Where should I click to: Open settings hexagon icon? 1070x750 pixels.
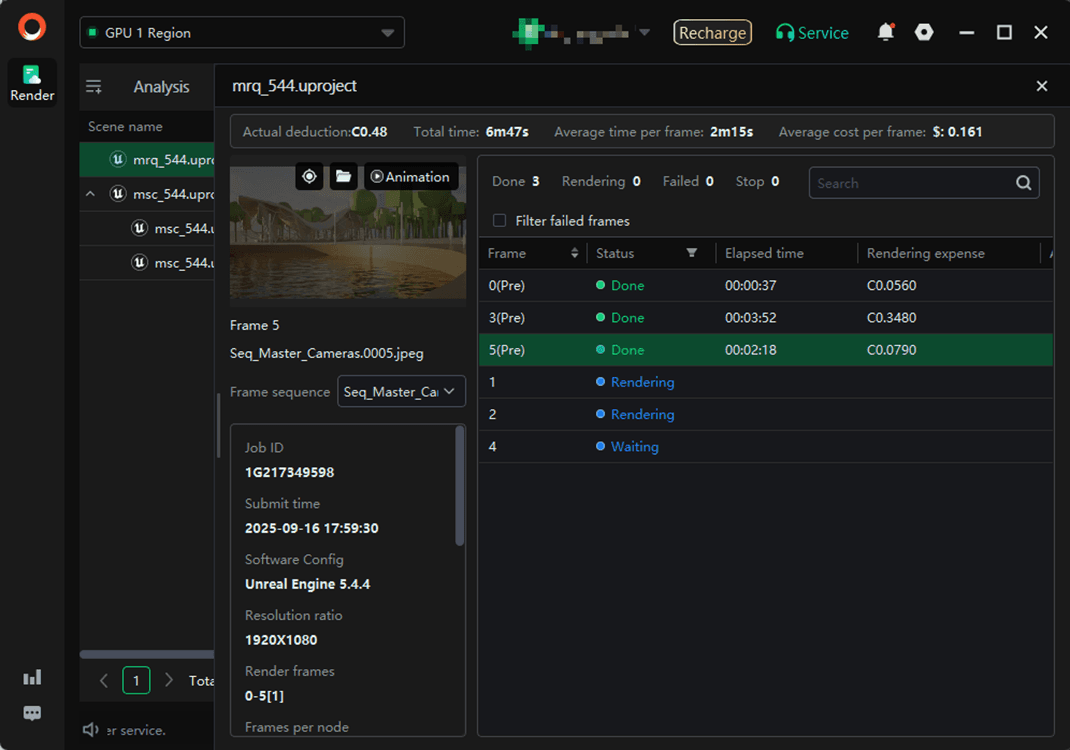(924, 32)
